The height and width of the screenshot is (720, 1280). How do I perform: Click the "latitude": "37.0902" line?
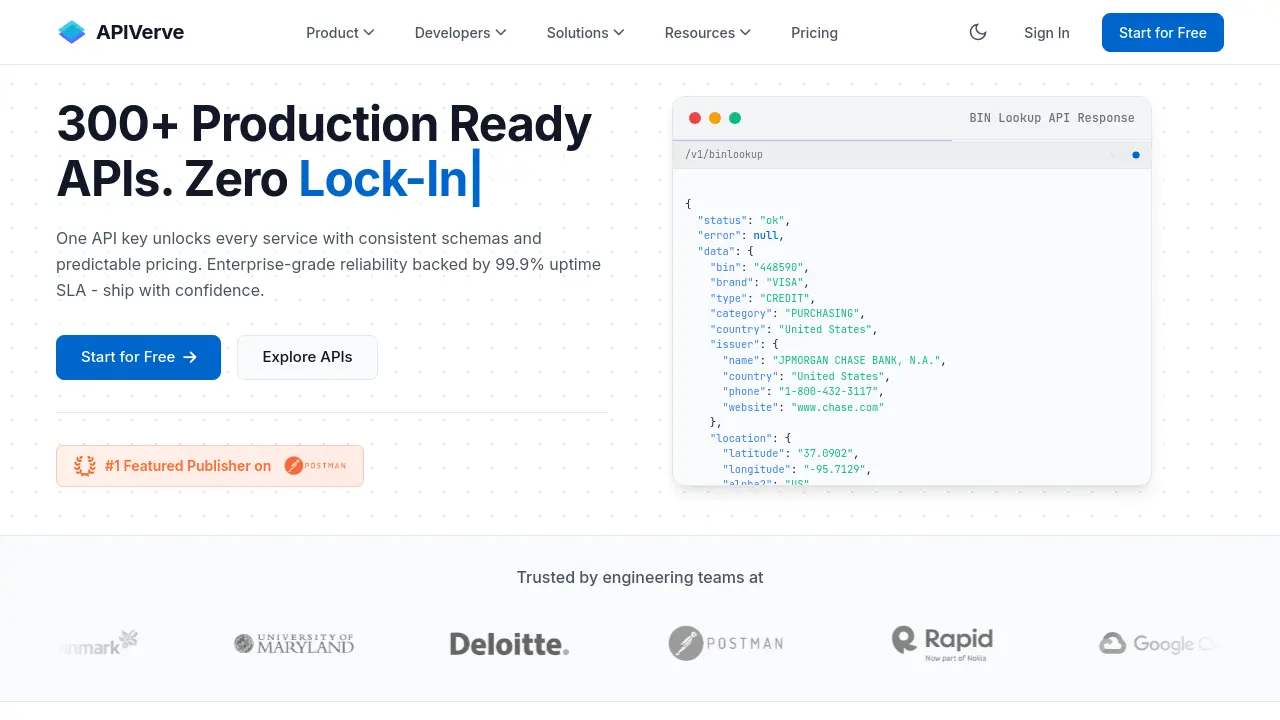point(793,454)
